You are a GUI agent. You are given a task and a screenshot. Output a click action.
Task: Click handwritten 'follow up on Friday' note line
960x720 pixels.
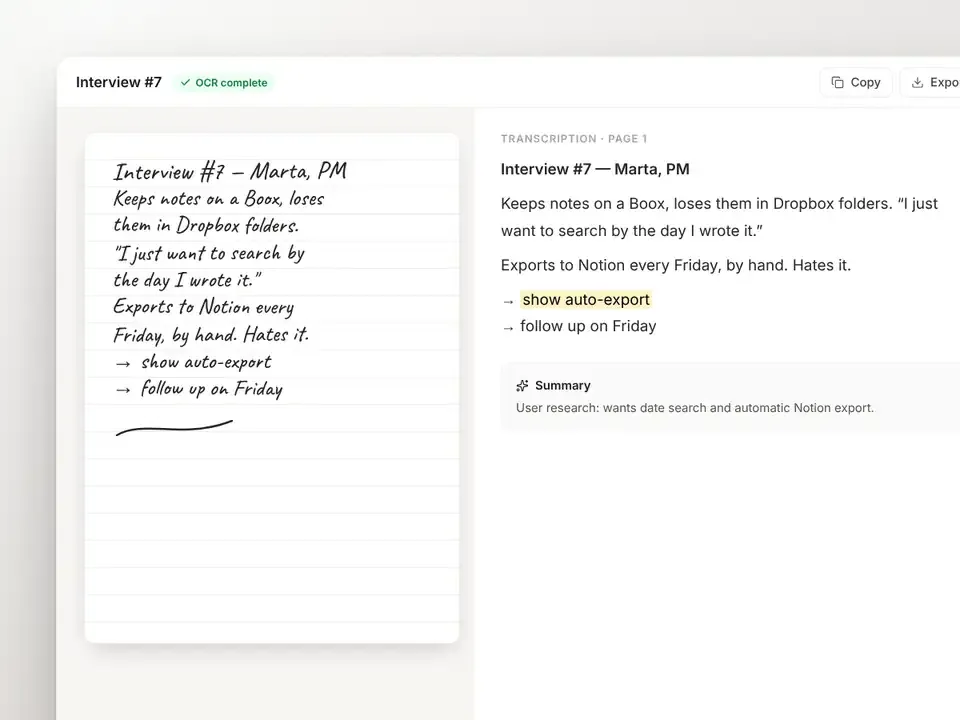point(200,389)
